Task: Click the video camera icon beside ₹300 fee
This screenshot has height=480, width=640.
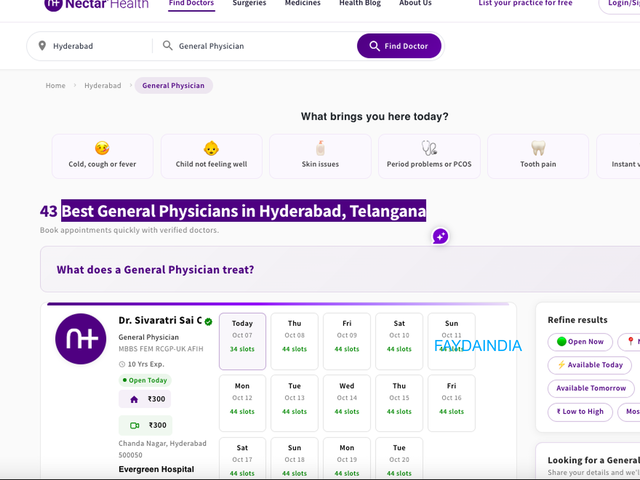Action: tap(134, 425)
